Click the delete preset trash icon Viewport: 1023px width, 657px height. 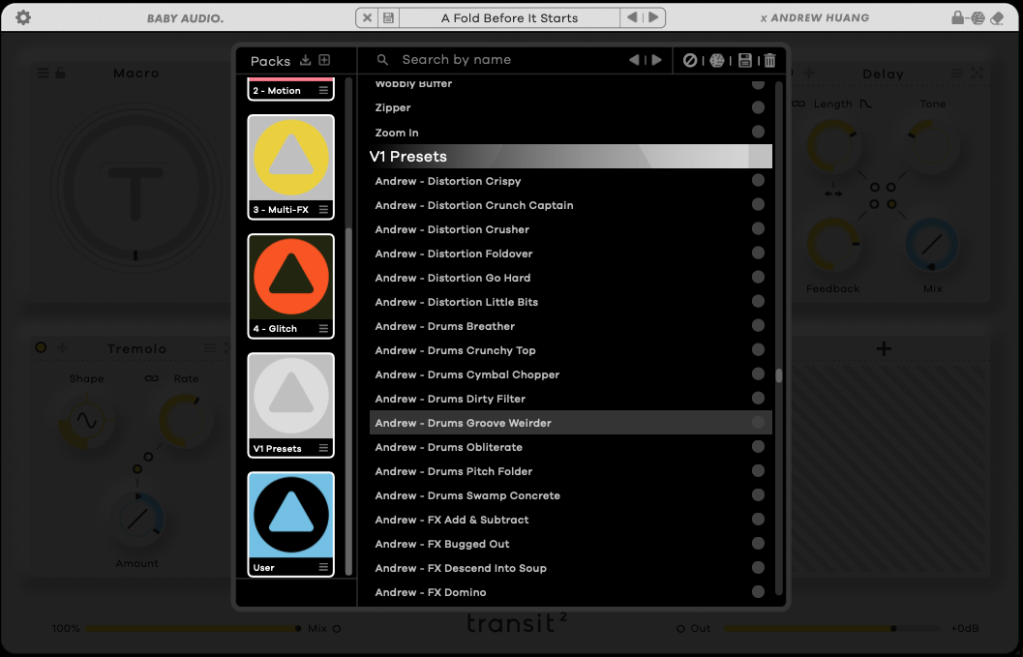769,60
